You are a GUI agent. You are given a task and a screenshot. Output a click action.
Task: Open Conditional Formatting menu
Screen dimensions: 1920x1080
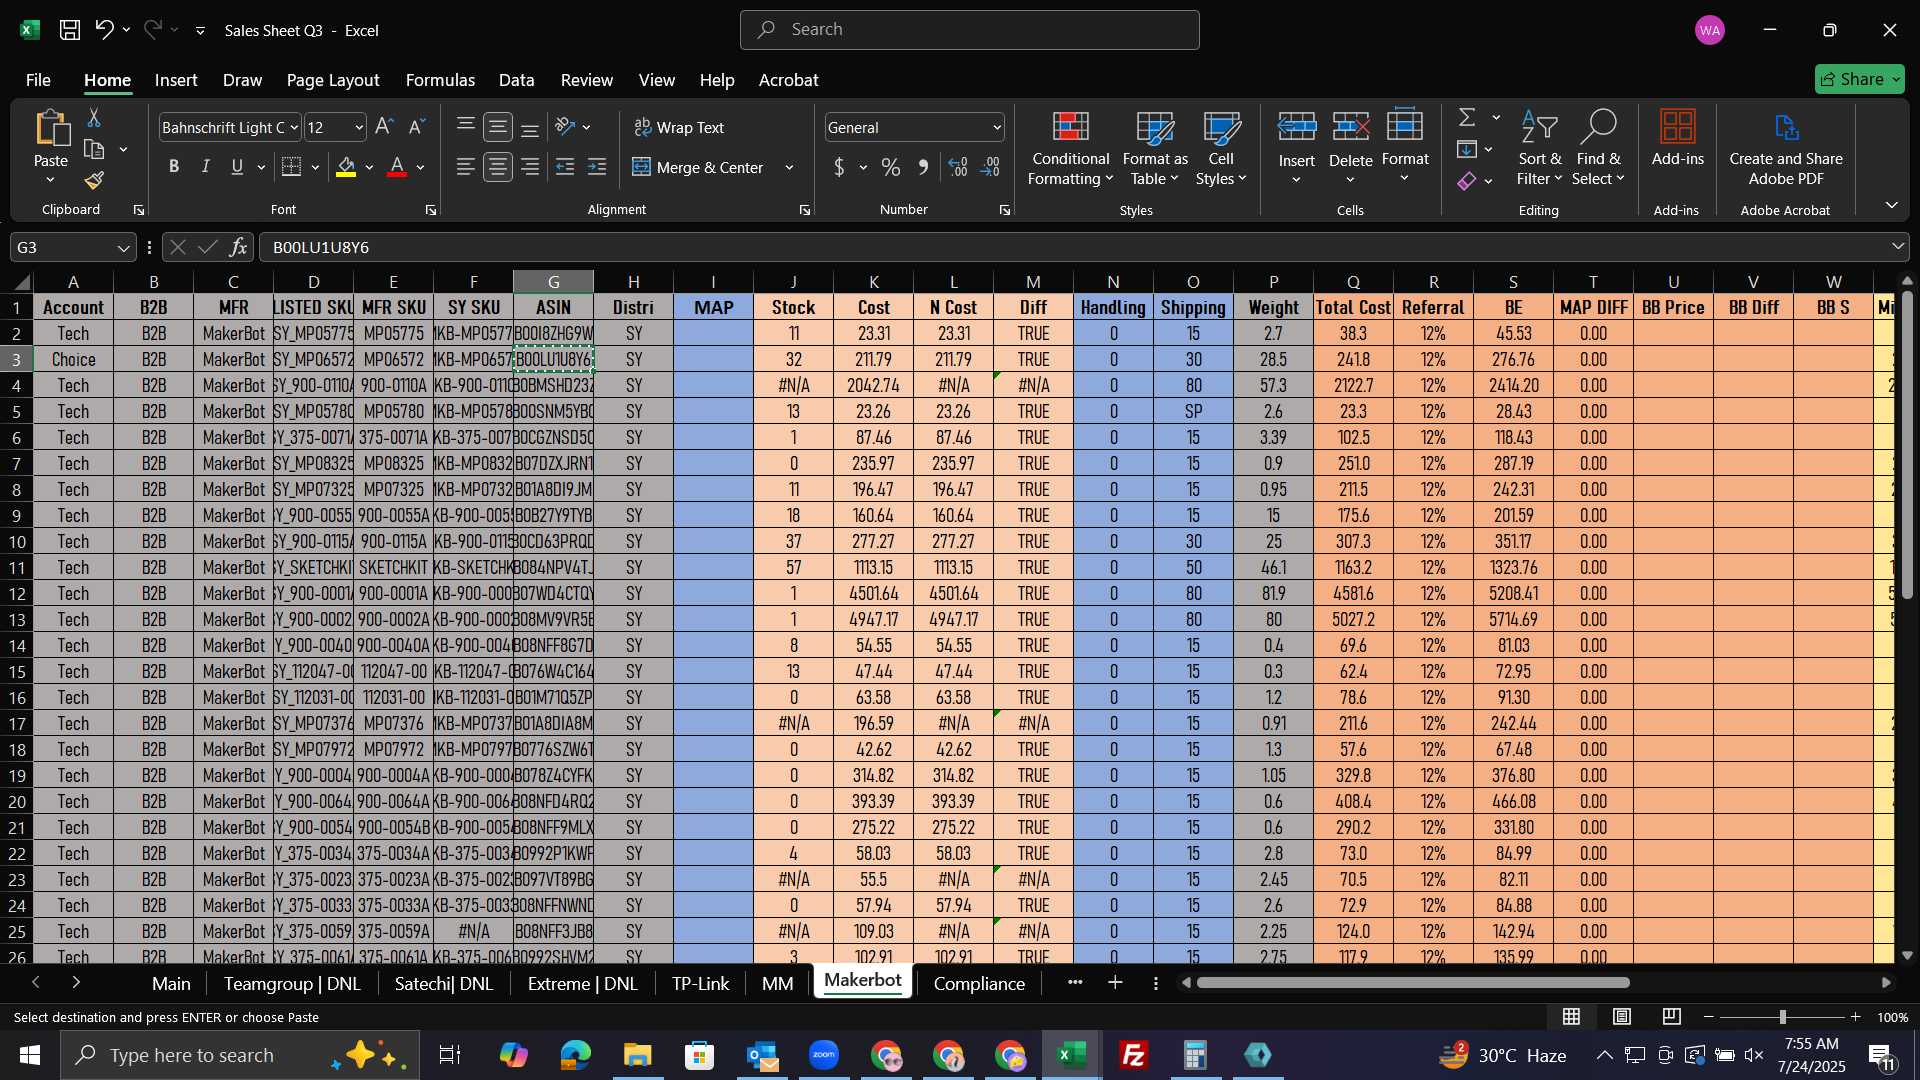[x=1070, y=148]
